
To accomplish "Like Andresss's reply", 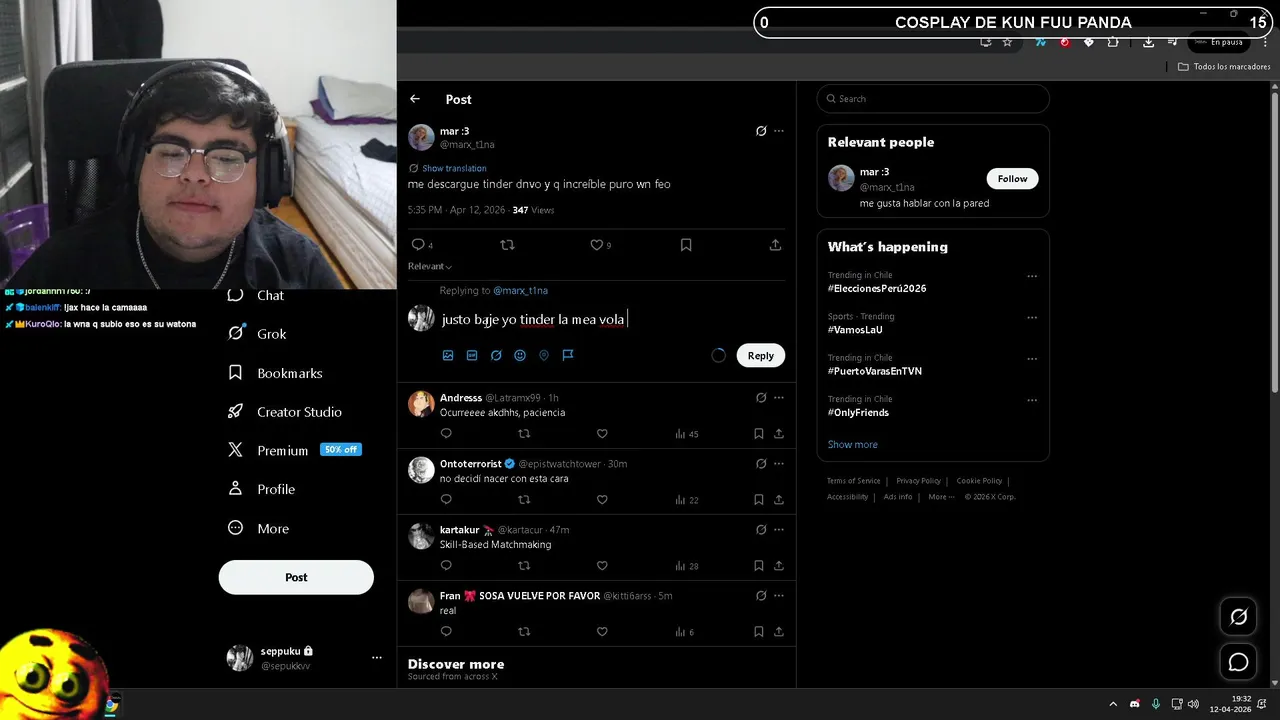I will point(602,434).
